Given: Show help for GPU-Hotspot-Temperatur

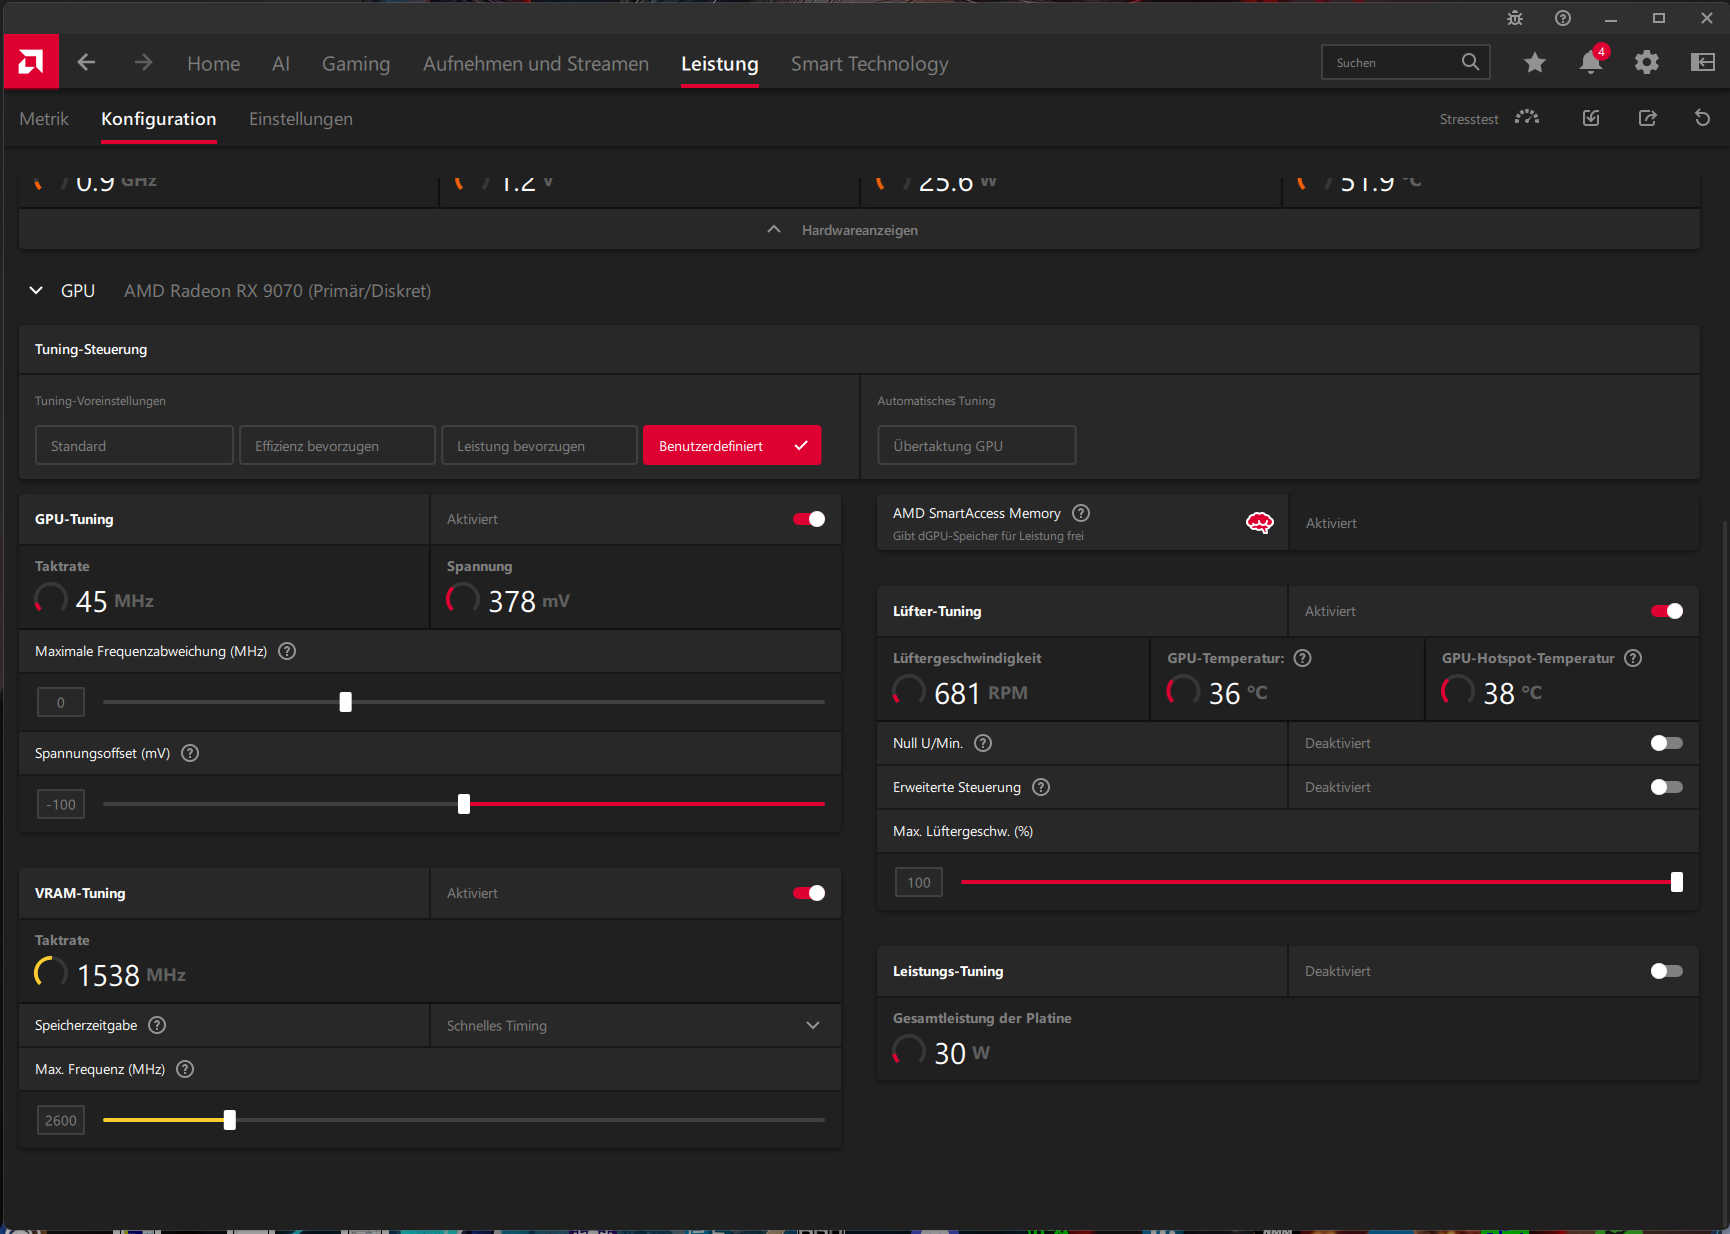Looking at the screenshot, I should coord(1633,658).
